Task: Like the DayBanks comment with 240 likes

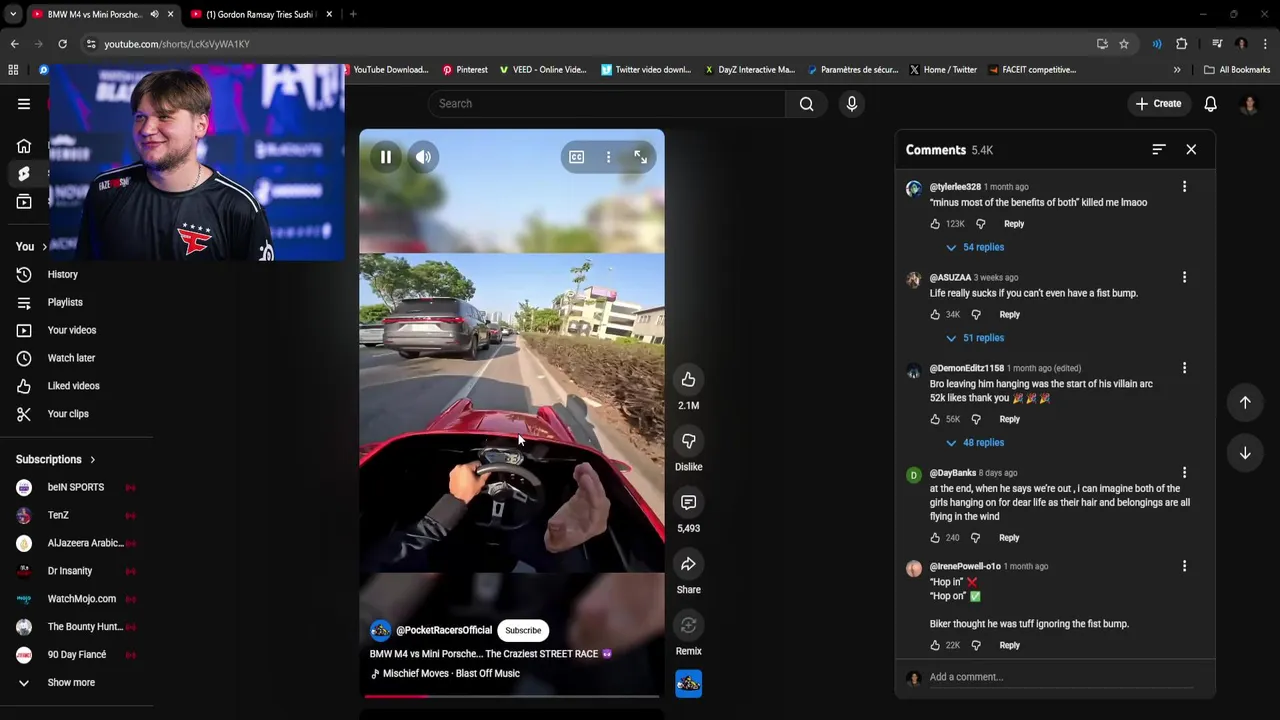Action: (x=935, y=538)
